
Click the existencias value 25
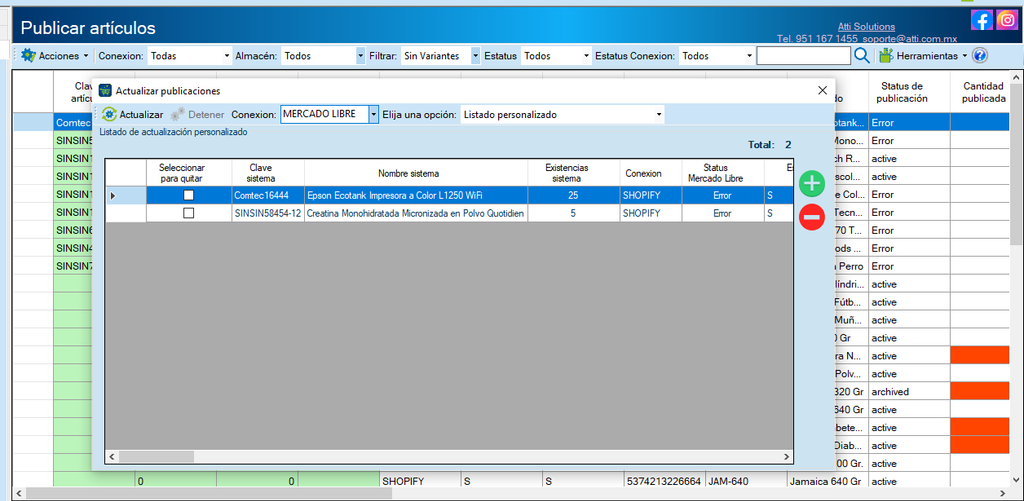573,195
